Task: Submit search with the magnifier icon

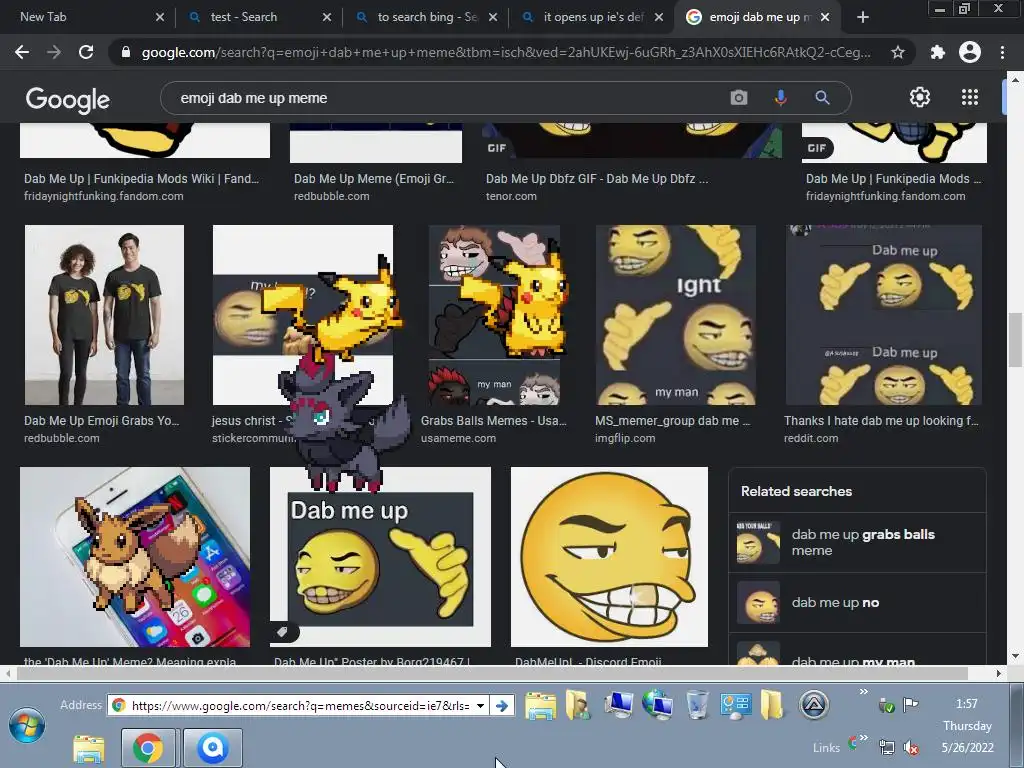Action: point(822,98)
